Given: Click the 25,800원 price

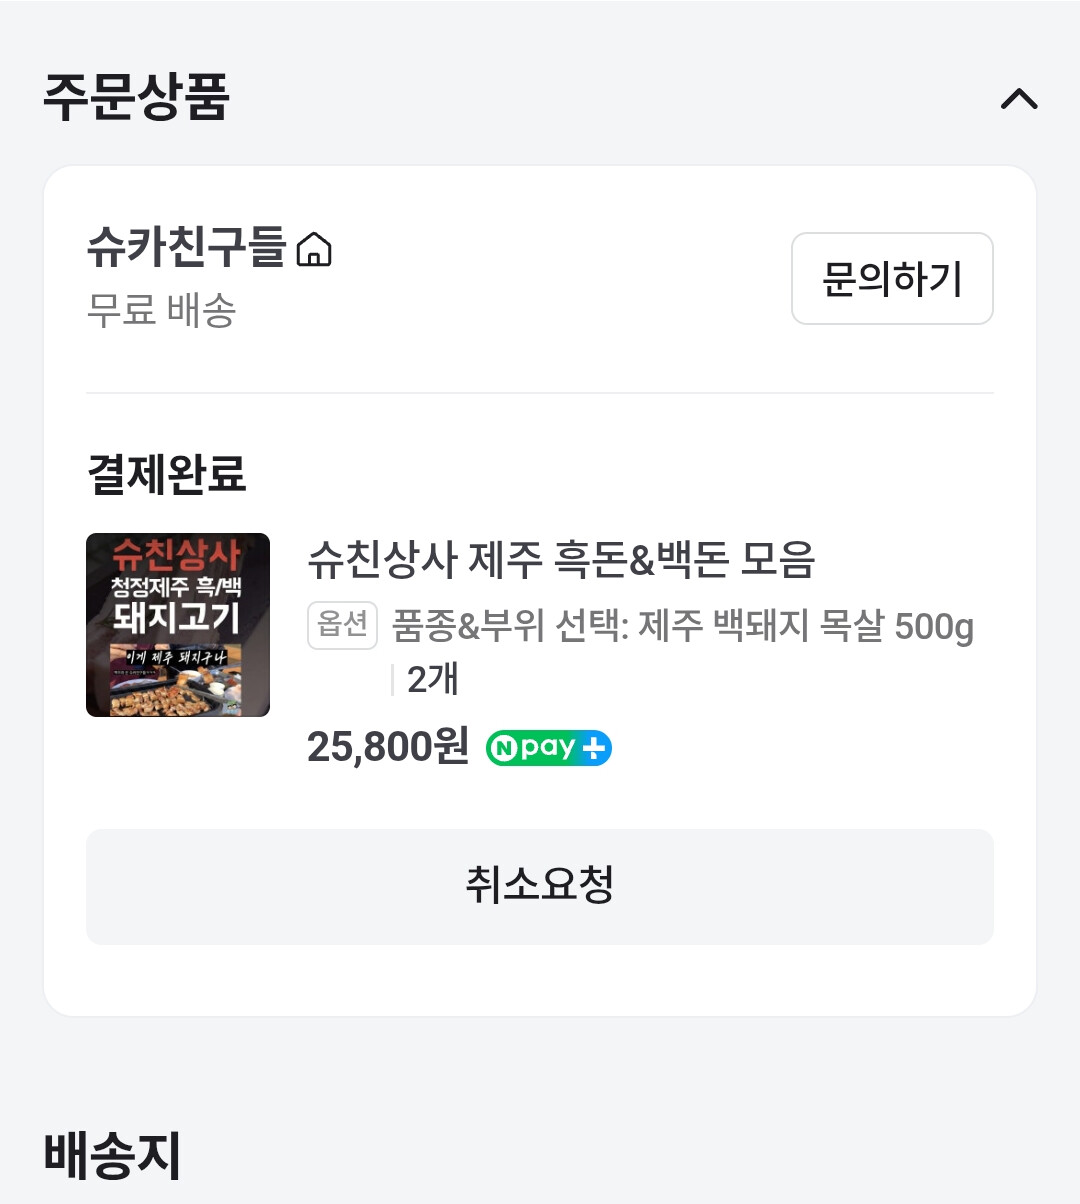Looking at the screenshot, I should click(x=387, y=747).
